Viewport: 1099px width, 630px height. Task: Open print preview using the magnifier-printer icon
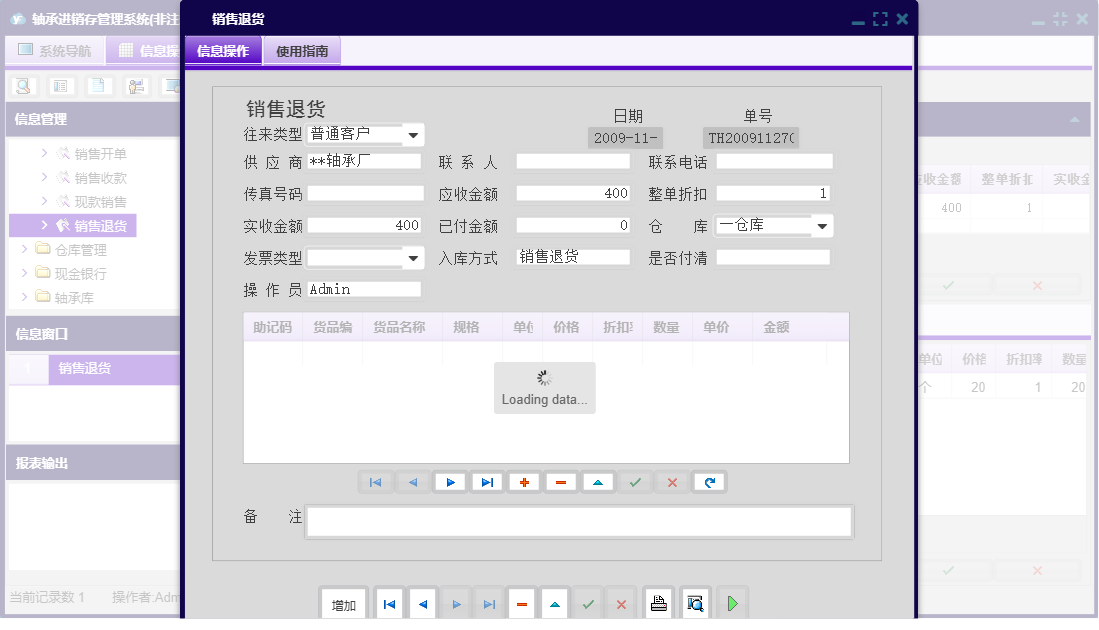pos(695,602)
